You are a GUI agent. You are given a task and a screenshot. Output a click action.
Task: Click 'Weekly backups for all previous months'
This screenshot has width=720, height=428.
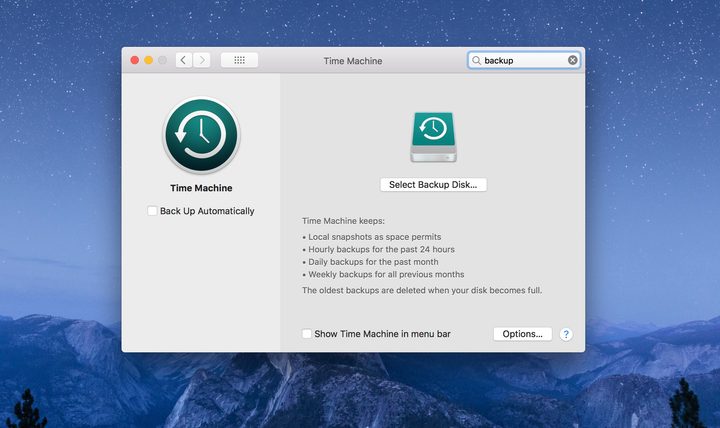383,274
